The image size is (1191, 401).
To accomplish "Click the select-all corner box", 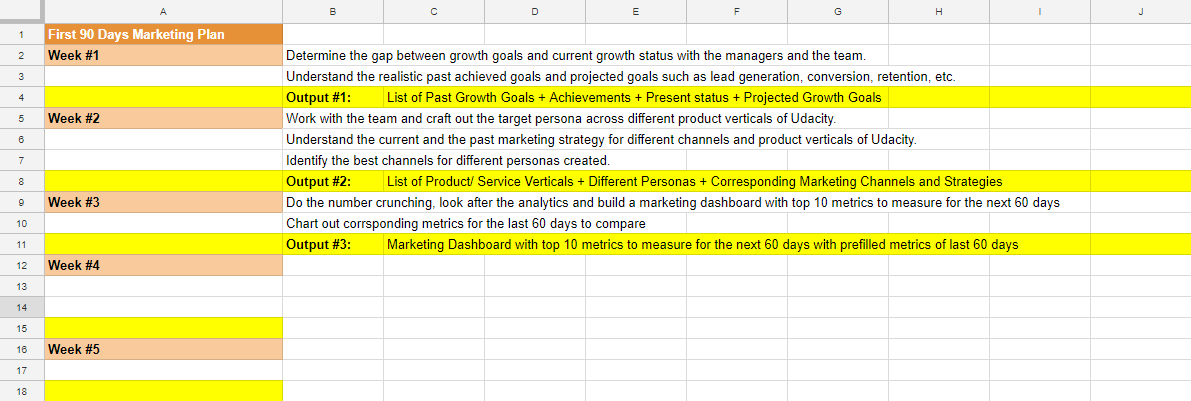I will tap(21, 11).
